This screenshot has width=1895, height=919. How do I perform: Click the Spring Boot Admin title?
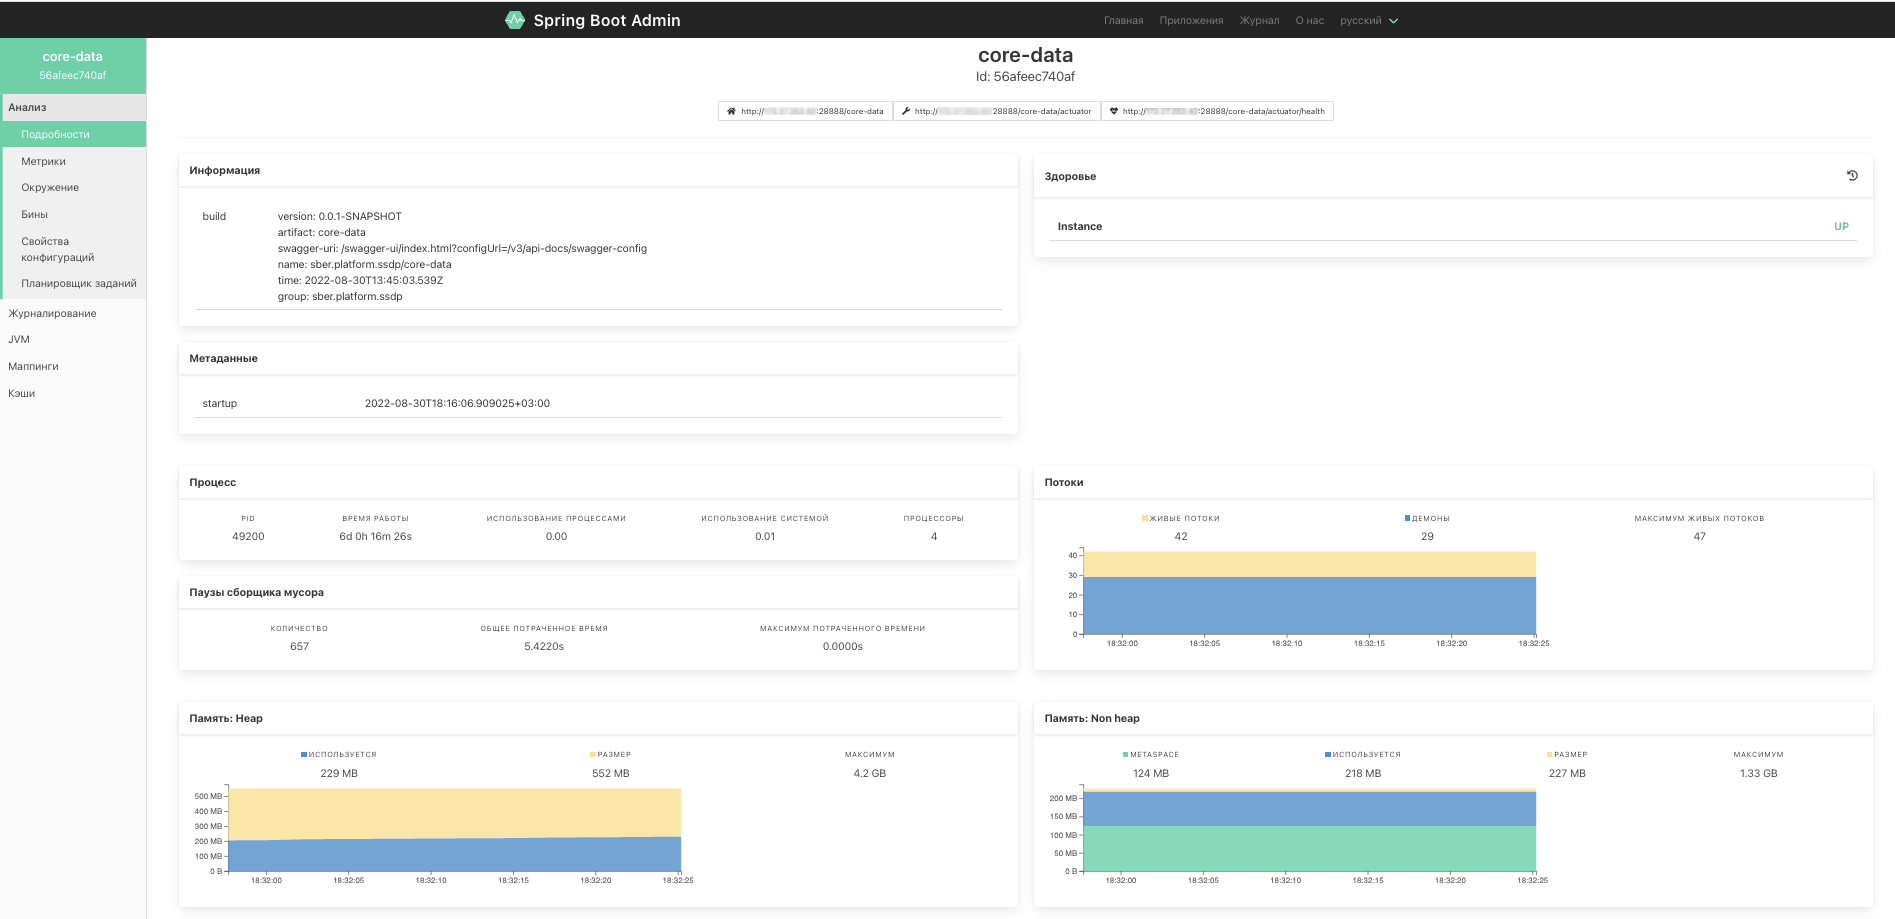(607, 20)
